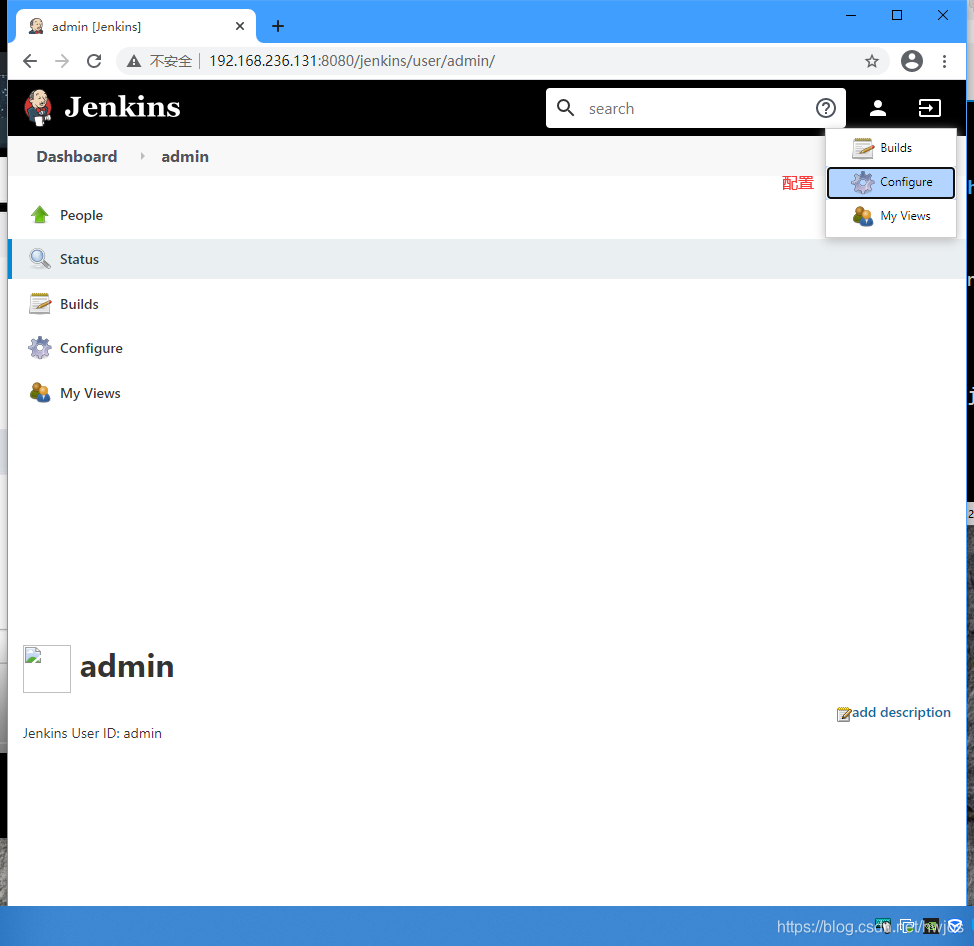
Task: Click the My Views people icon in dropdown
Action: tap(862, 216)
